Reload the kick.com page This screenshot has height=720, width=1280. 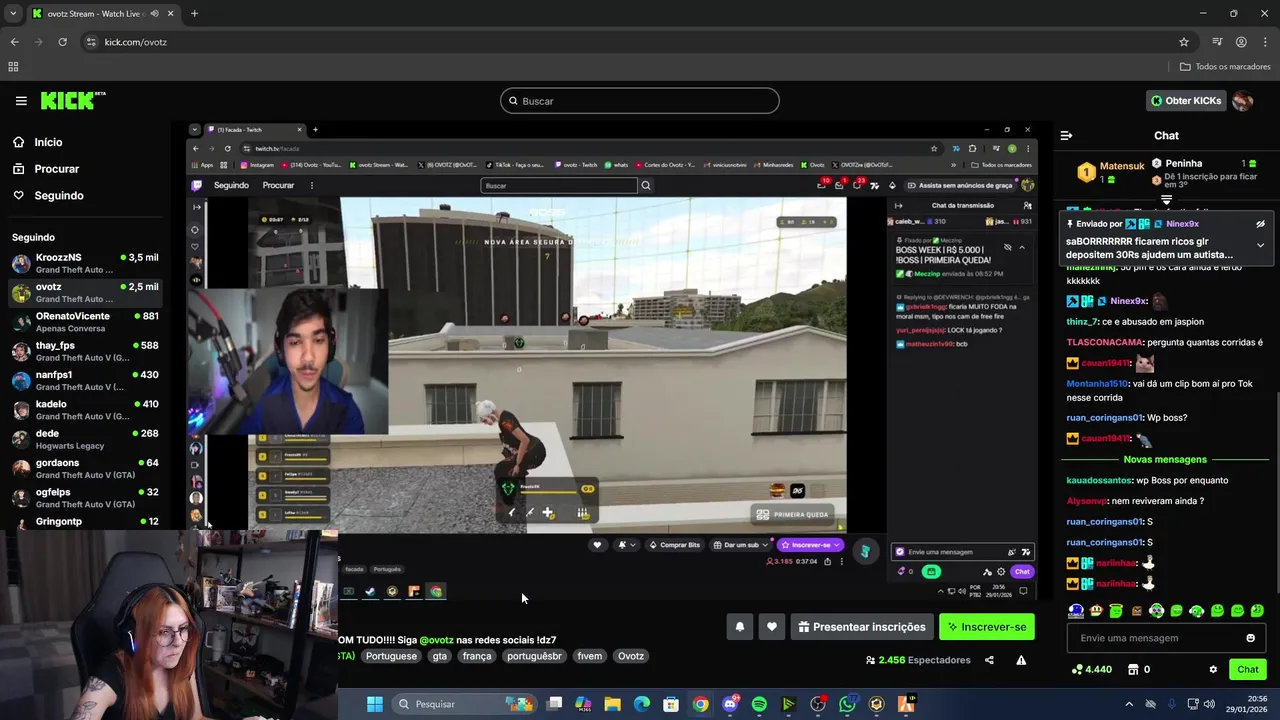pos(62,42)
